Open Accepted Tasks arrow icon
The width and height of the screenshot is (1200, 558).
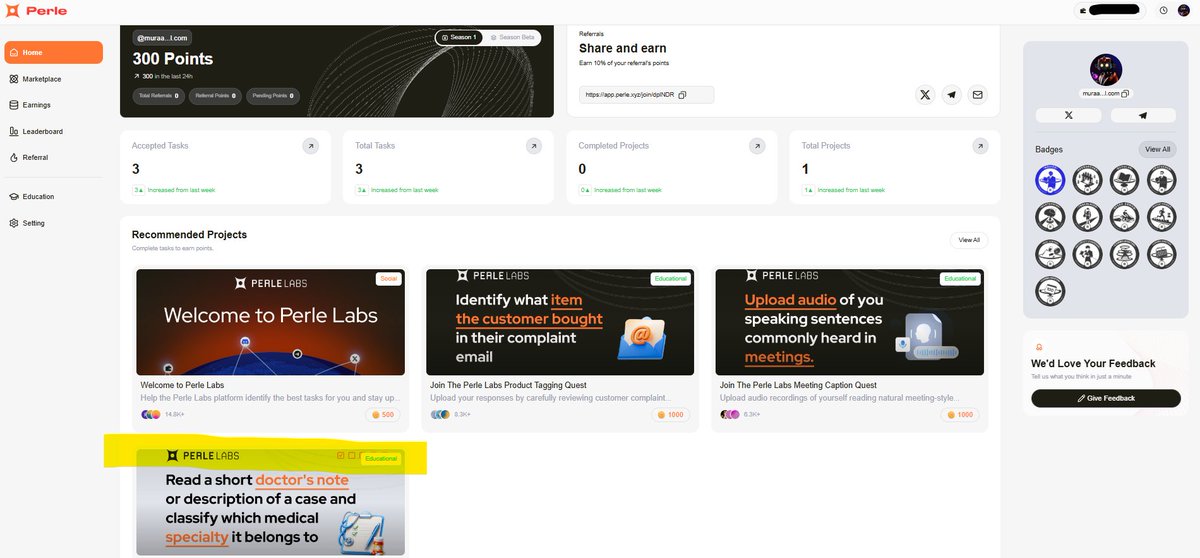[311, 146]
